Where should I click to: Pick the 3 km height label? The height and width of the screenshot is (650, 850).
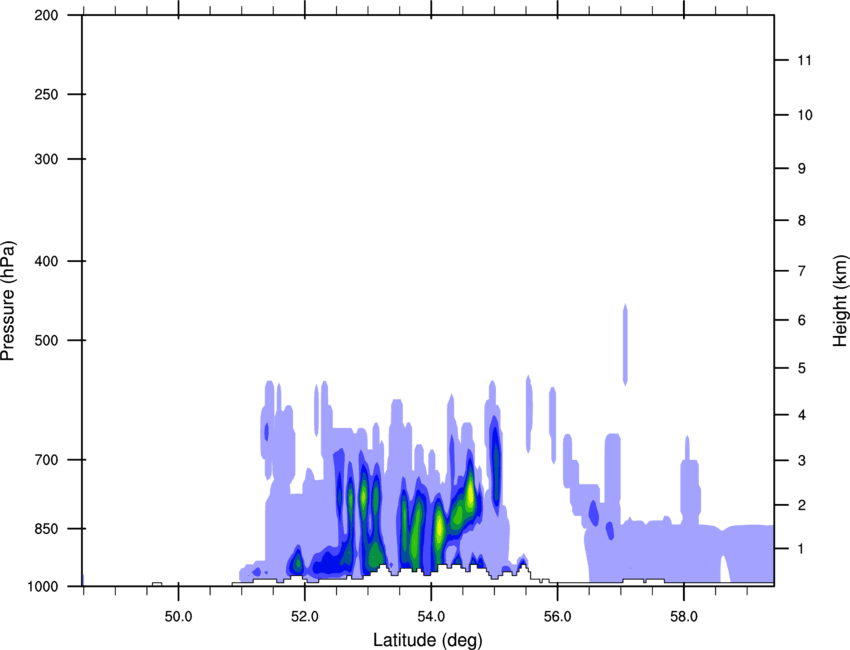point(802,461)
